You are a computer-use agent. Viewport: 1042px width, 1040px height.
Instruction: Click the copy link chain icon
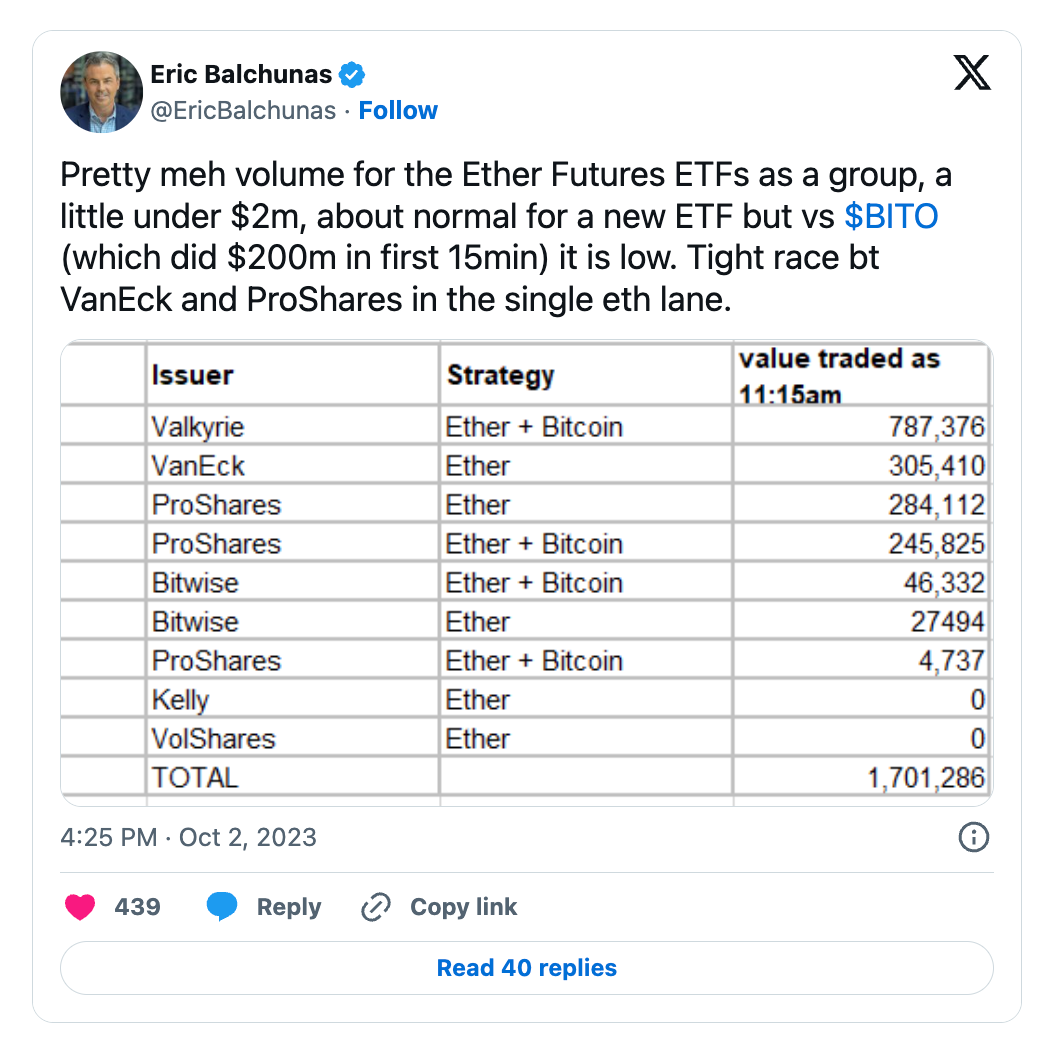pyautogui.click(x=375, y=907)
